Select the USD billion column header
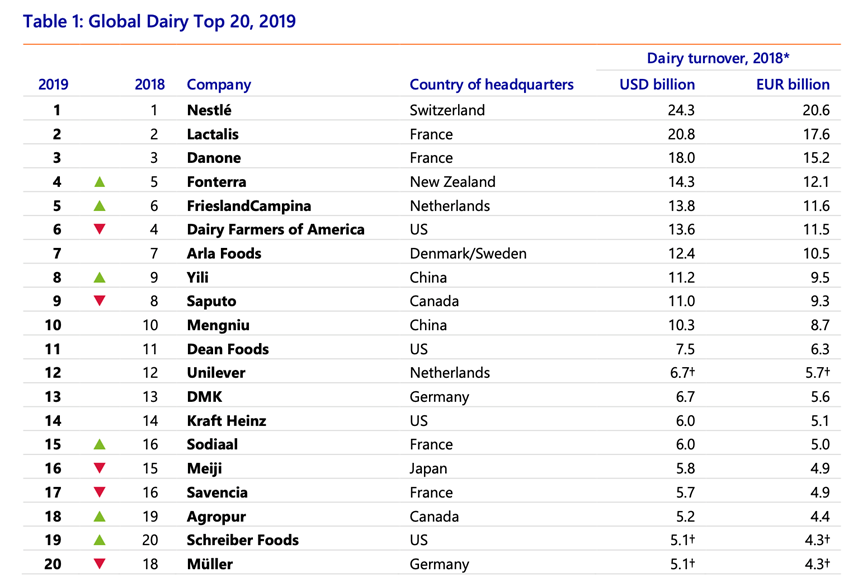Screen dimensions: 859x582 [657, 85]
